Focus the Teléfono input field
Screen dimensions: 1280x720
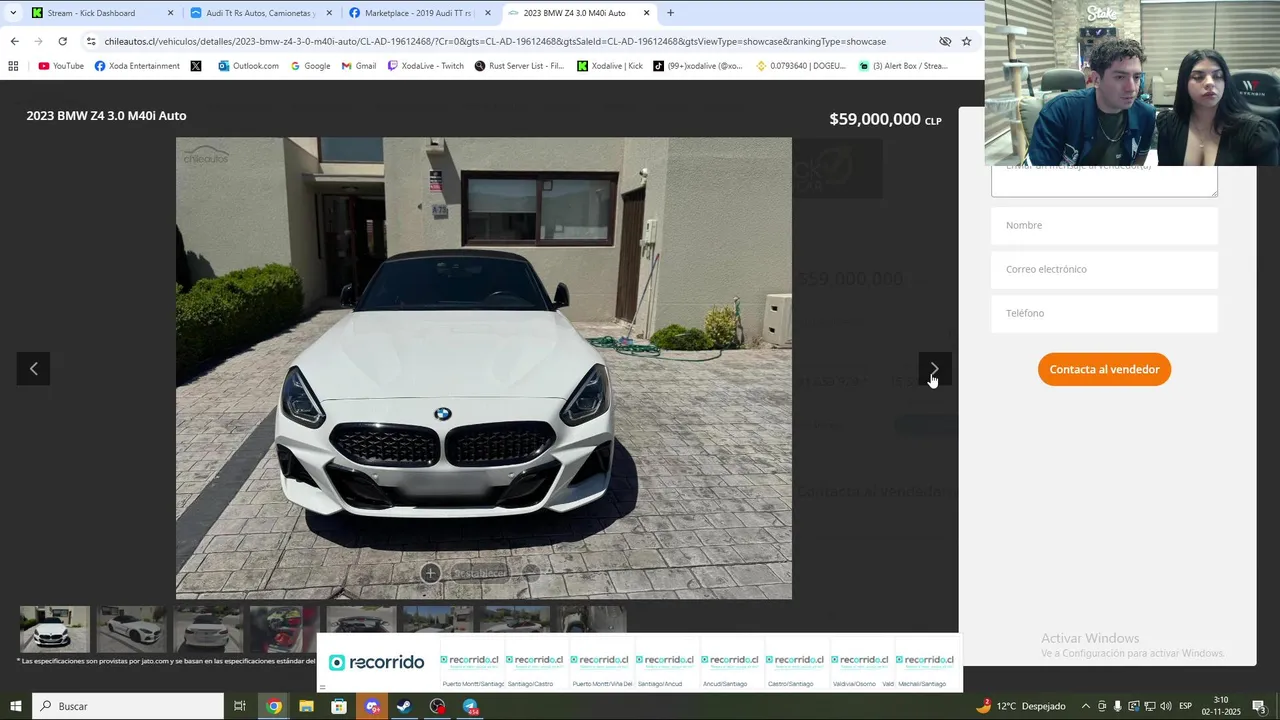[1104, 313]
